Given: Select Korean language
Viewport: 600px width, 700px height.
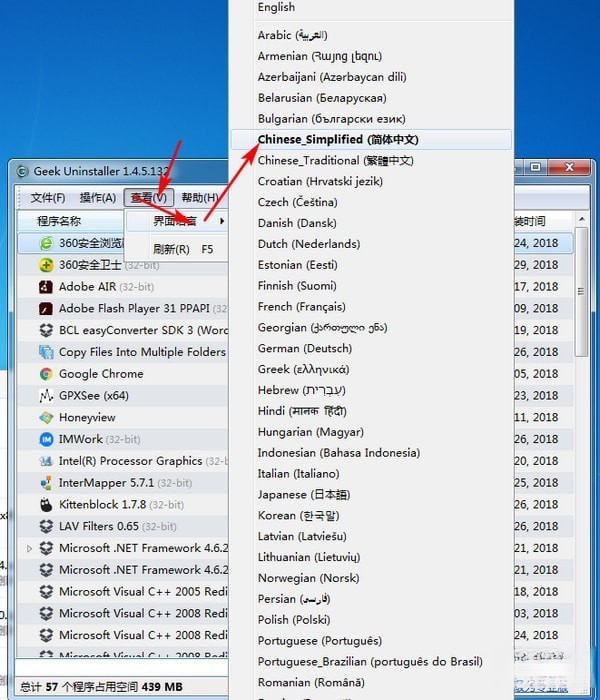Looking at the screenshot, I should click(371, 516).
